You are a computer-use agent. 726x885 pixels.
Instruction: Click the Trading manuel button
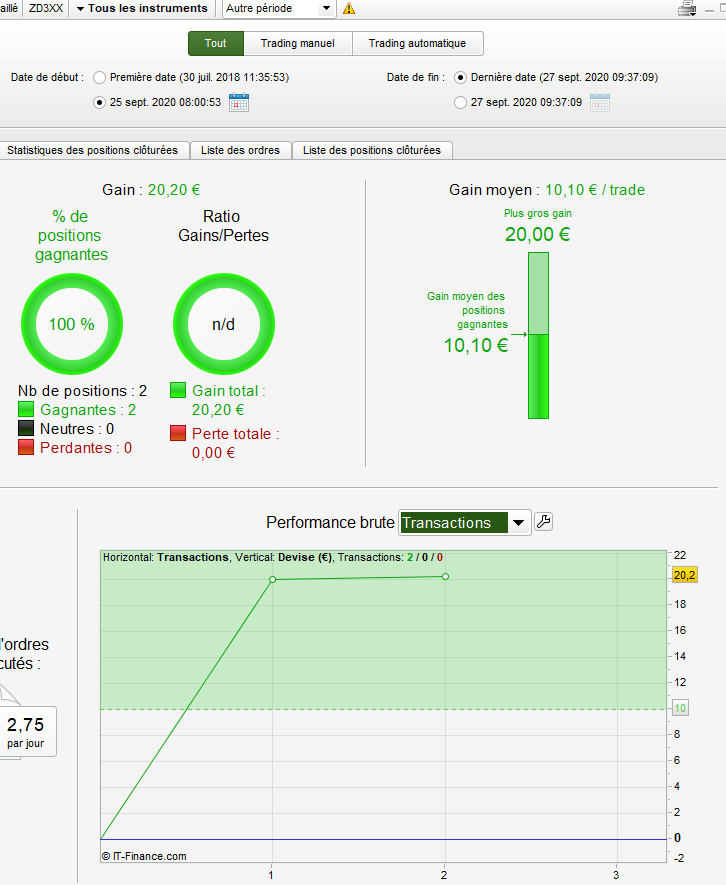pyautogui.click(x=298, y=43)
